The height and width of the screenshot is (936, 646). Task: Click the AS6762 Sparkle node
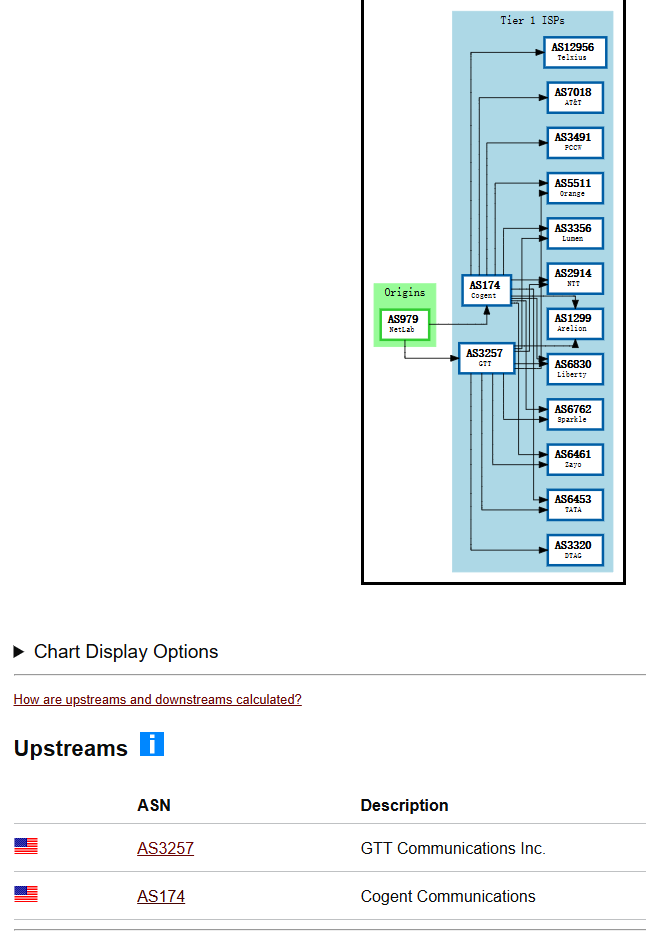pyautogui.click(x=575, y=414)
